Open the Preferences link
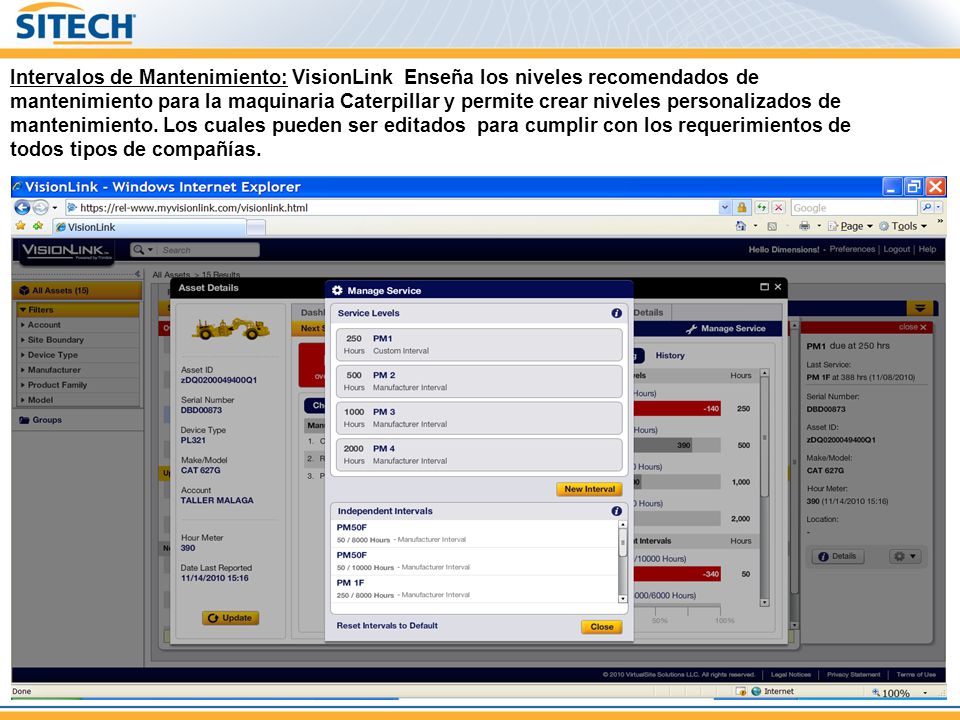The width and height of the screenshot is (960, 720). click(x=852, y=249)
